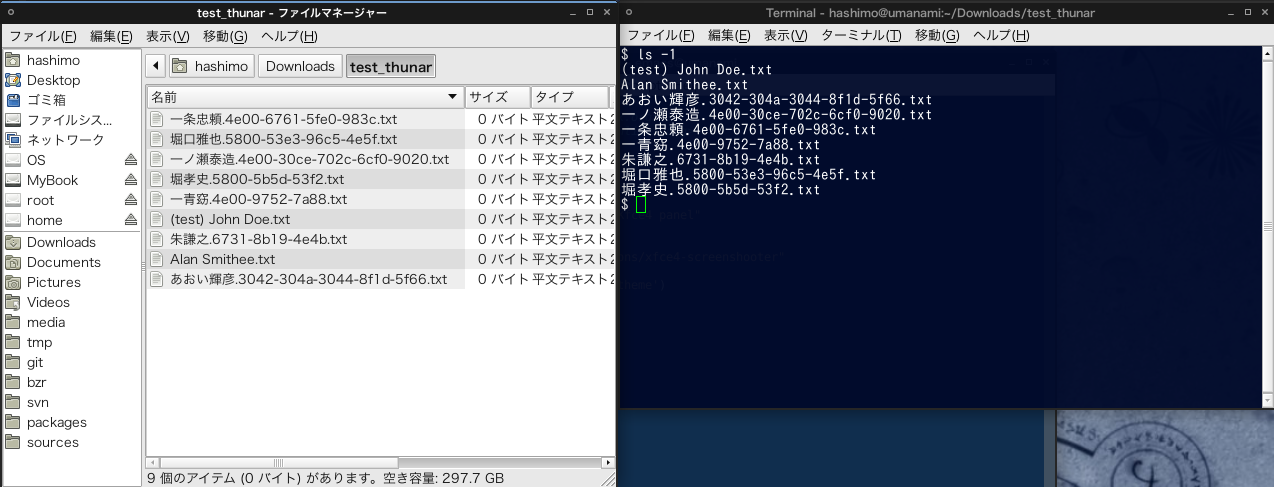
Task: Open the 編集(E) menu in file manager
Action: click(110, 36)
